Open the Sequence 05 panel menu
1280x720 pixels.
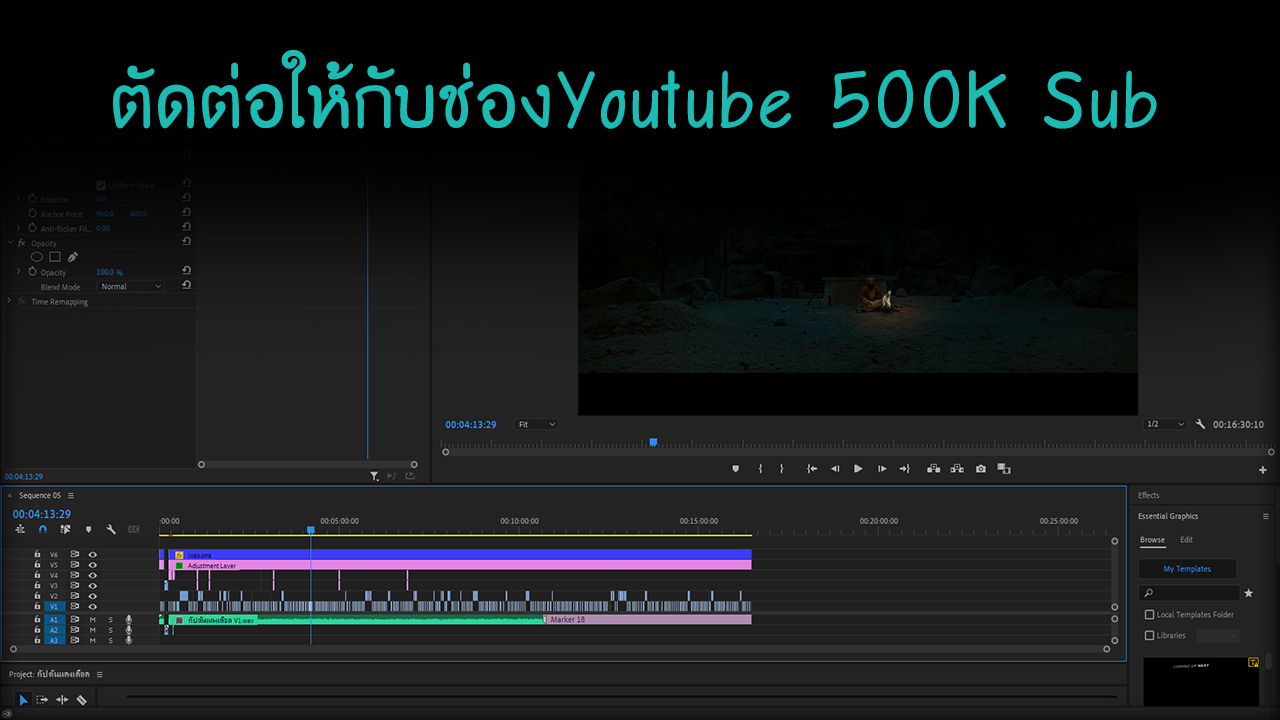(x=71, y=496)
